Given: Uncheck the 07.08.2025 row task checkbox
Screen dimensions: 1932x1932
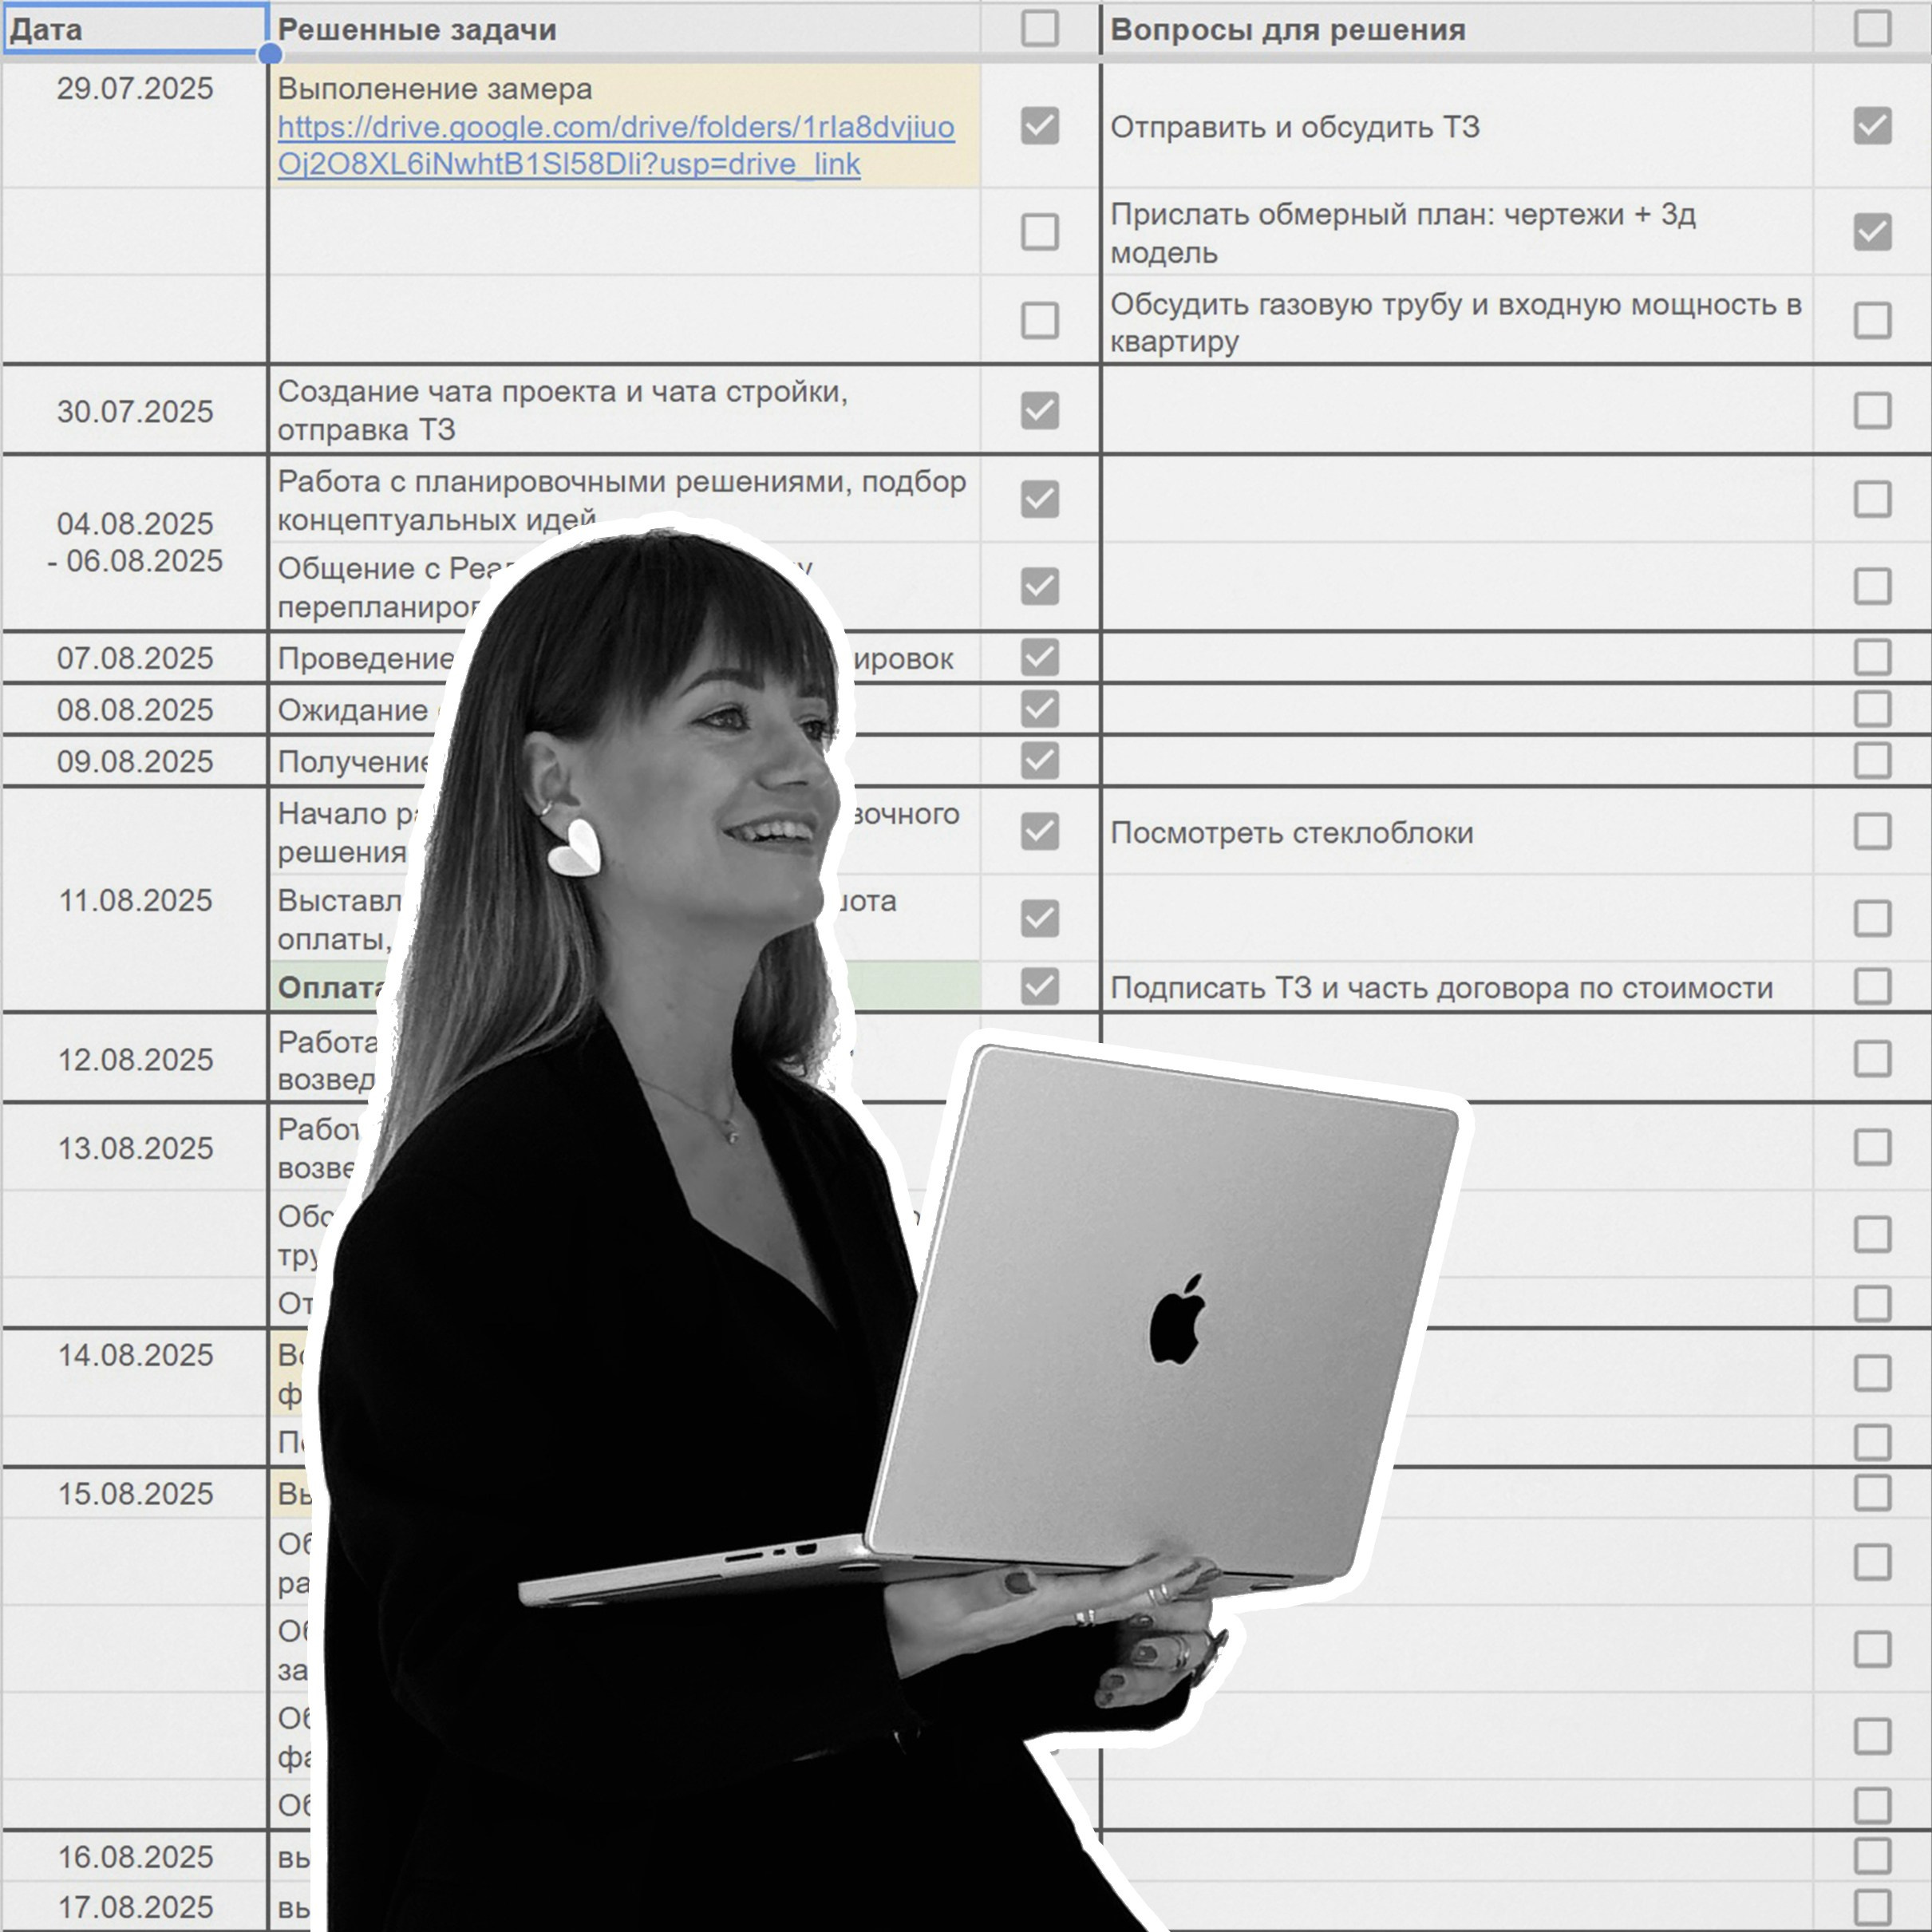Looking at the screenshot, I should click(1040, 657).
